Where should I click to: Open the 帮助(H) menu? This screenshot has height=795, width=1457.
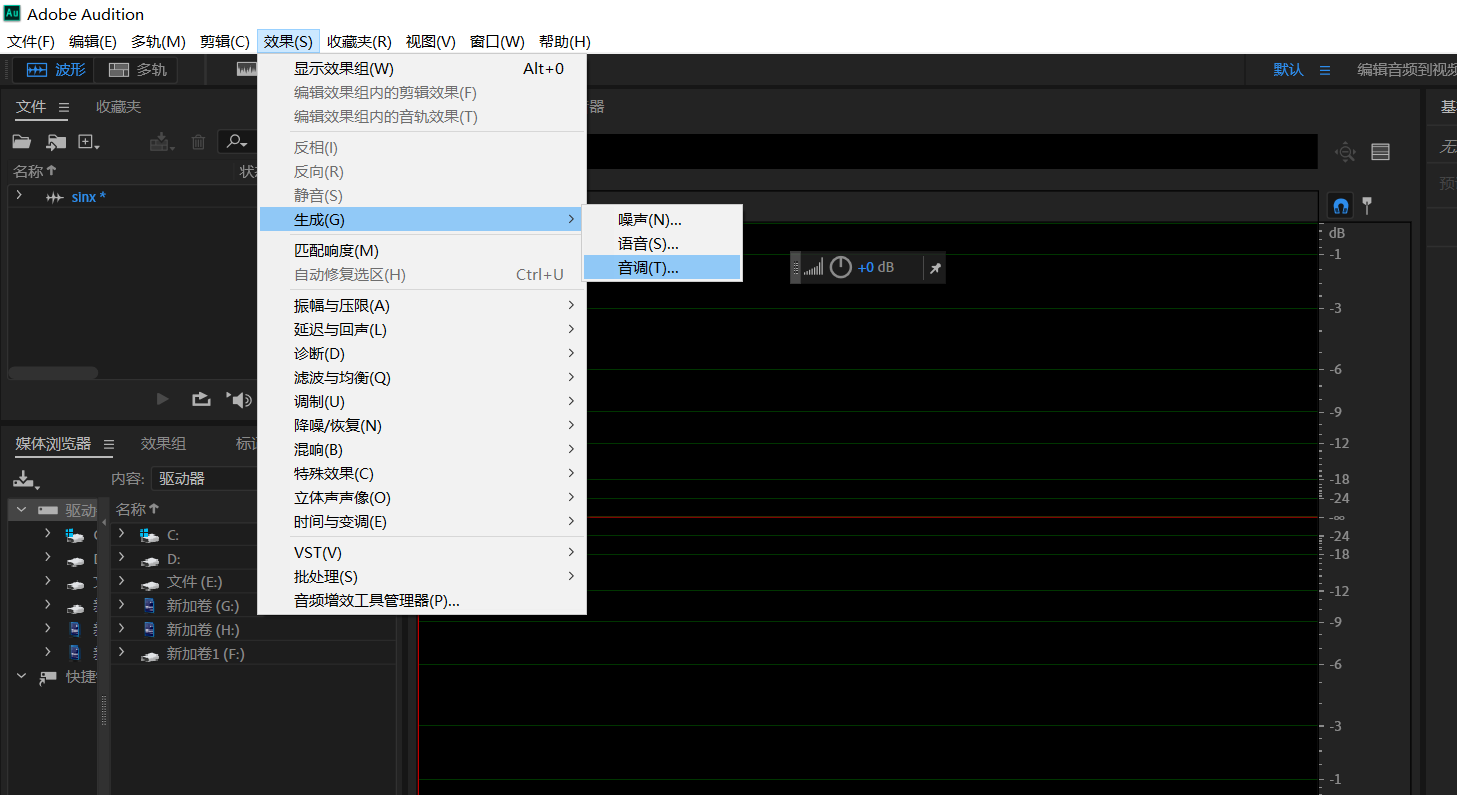[565, 42]
